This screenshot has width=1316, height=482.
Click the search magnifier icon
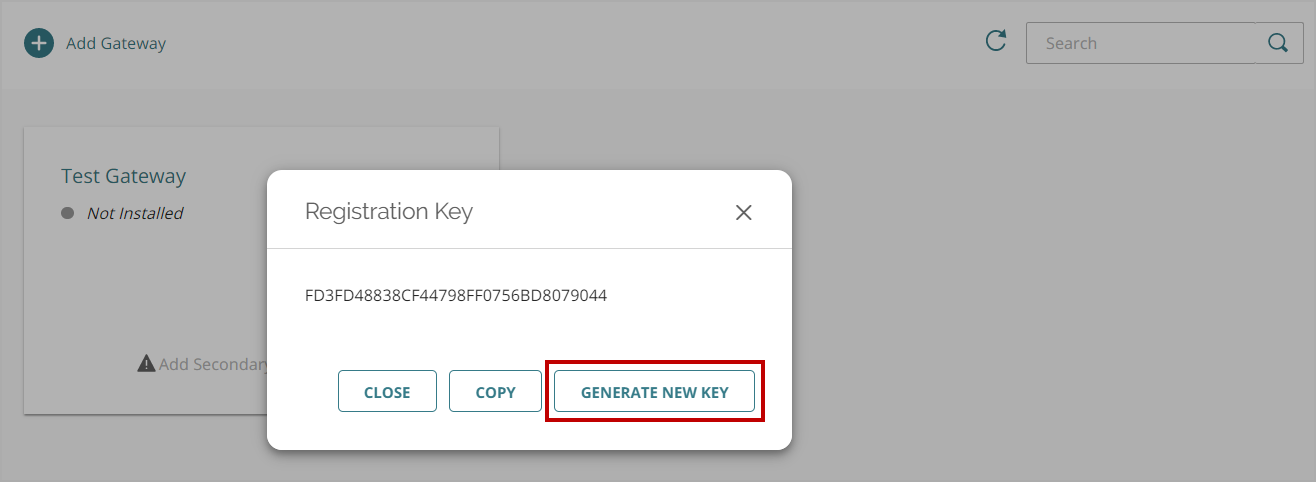1278,43
